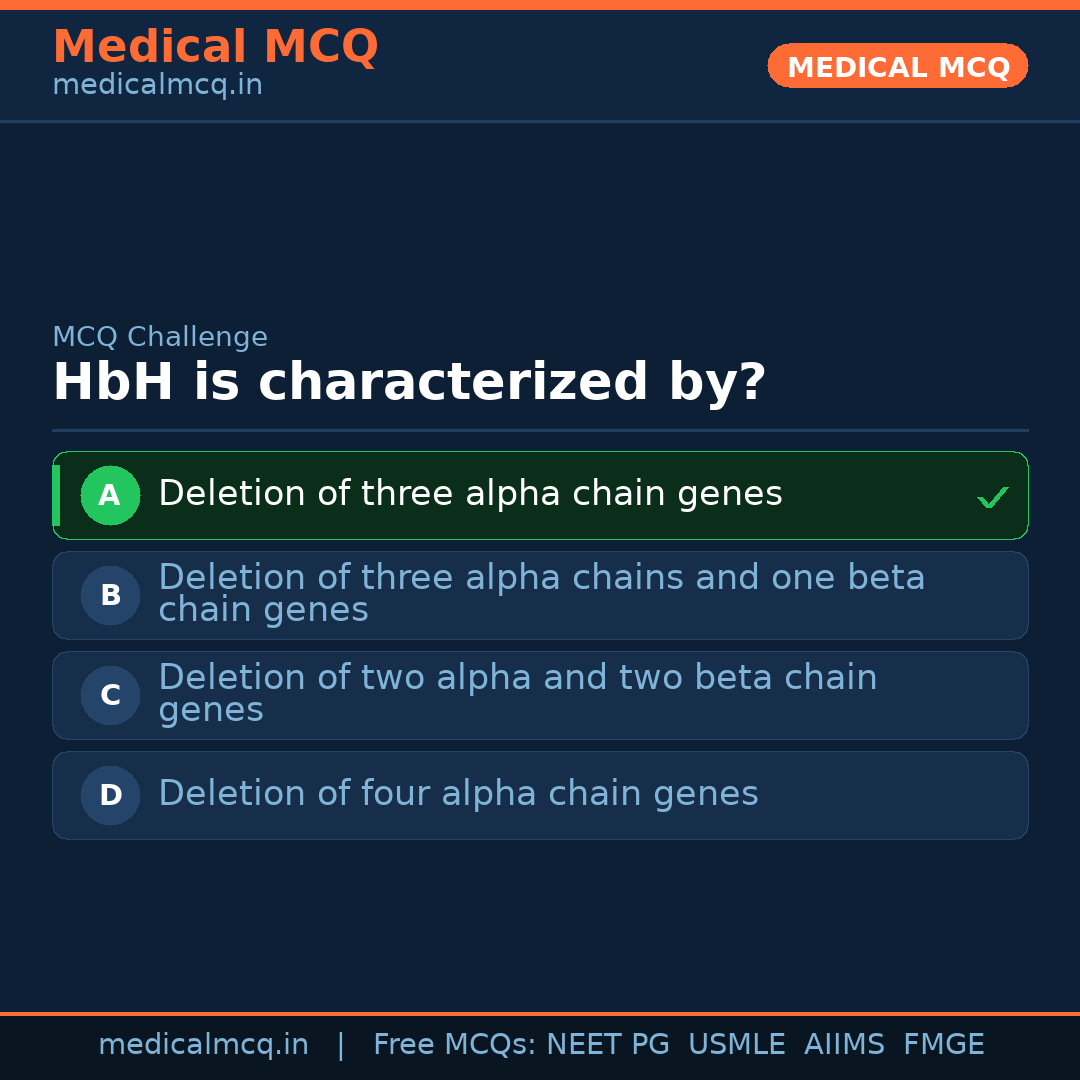
Task: Select answer "Deletion of three alpha chain genes"
Action: coord(470,494)
